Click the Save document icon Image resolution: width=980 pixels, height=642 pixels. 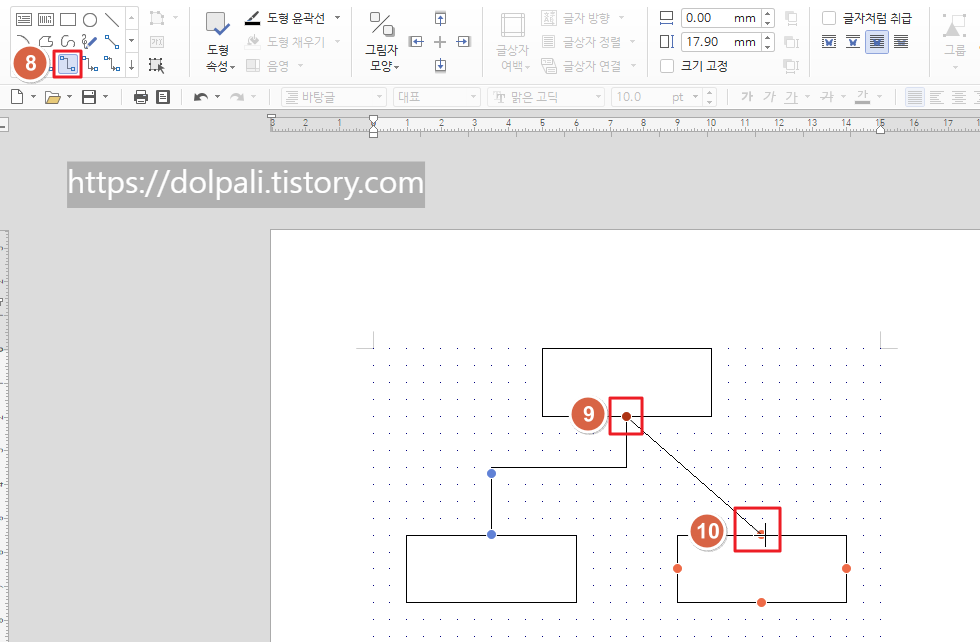point(91,96)
